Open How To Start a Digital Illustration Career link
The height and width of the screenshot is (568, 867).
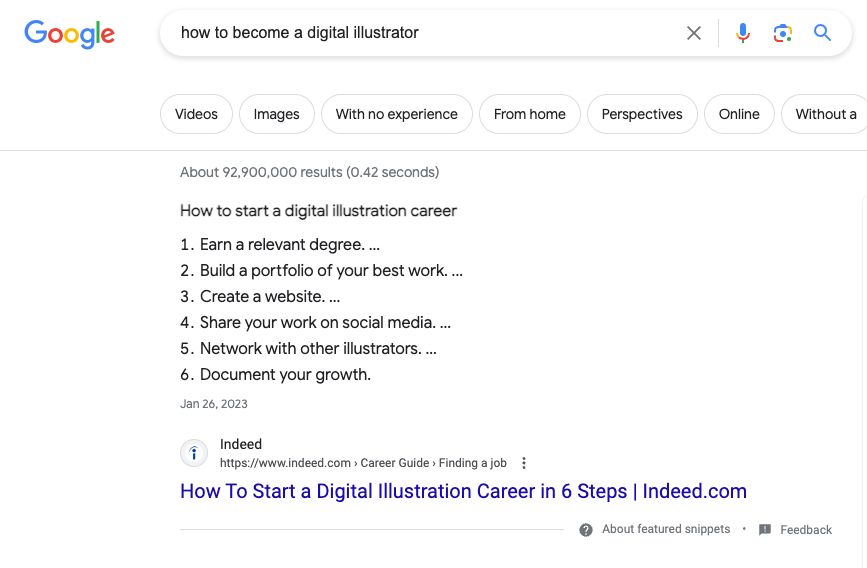coord(463,491)
